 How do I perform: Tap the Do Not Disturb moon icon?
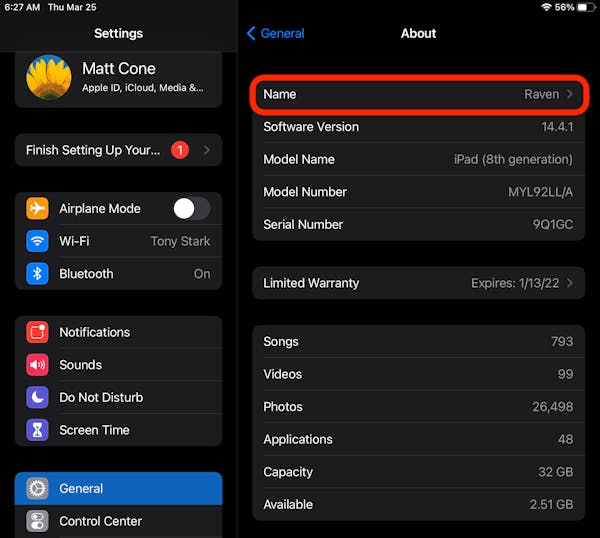(x=37, y=397)
